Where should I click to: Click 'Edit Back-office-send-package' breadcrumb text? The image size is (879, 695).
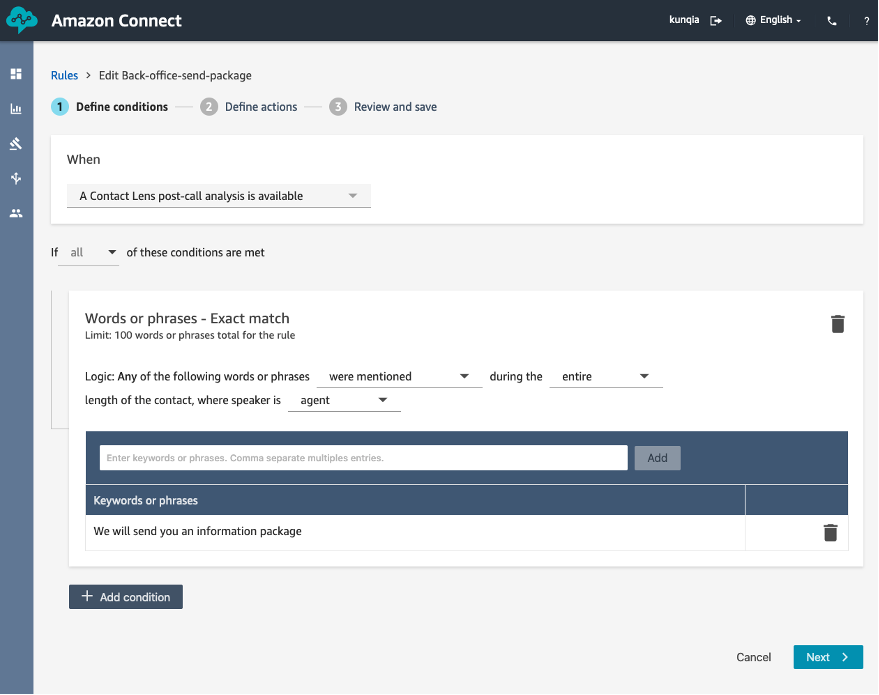pos(175,76)
